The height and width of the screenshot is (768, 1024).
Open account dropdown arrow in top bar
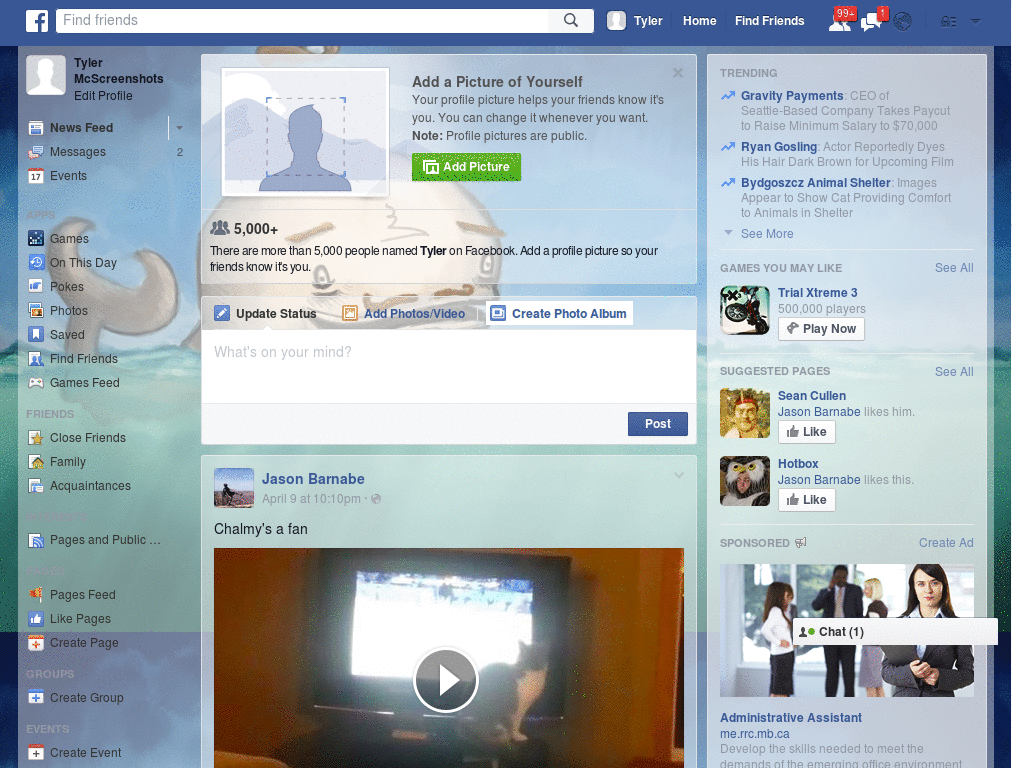coord(976,22)
